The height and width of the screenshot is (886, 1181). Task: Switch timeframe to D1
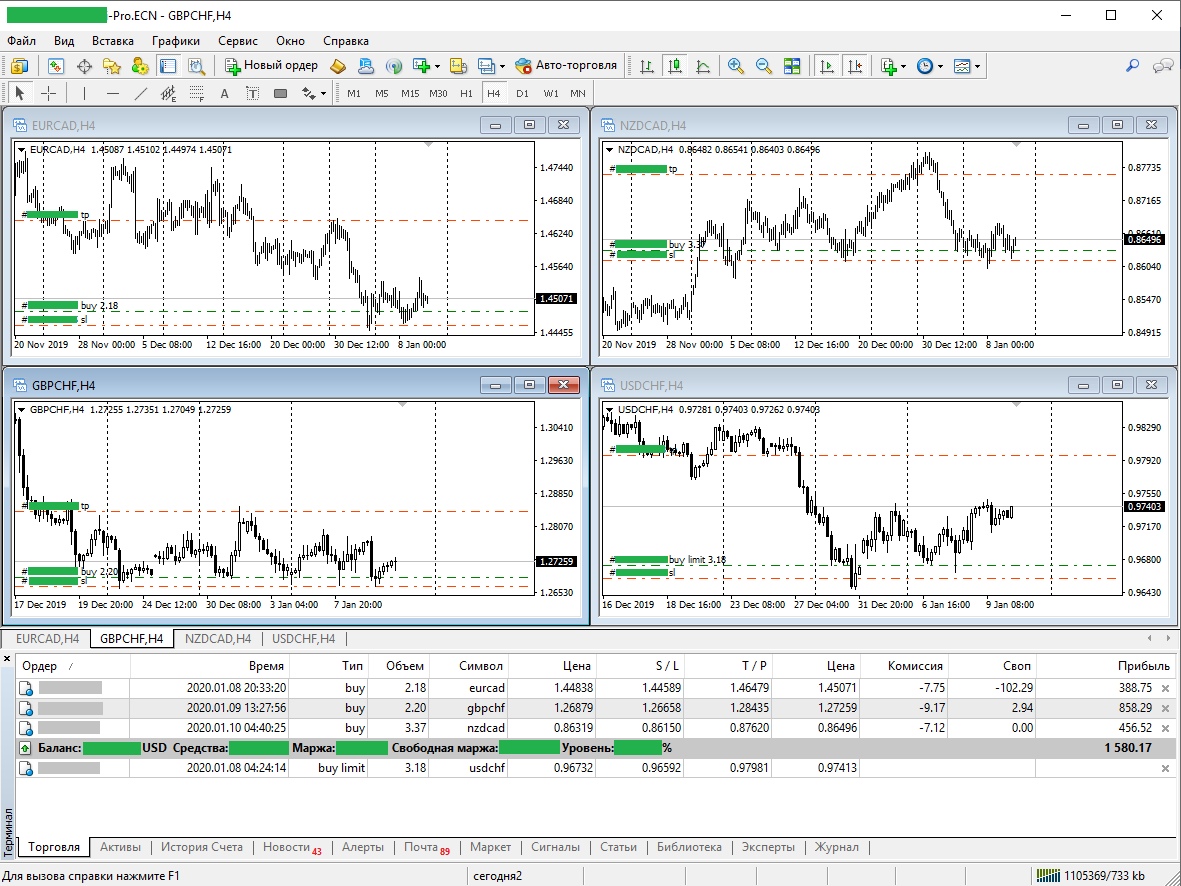coord(522,93)
